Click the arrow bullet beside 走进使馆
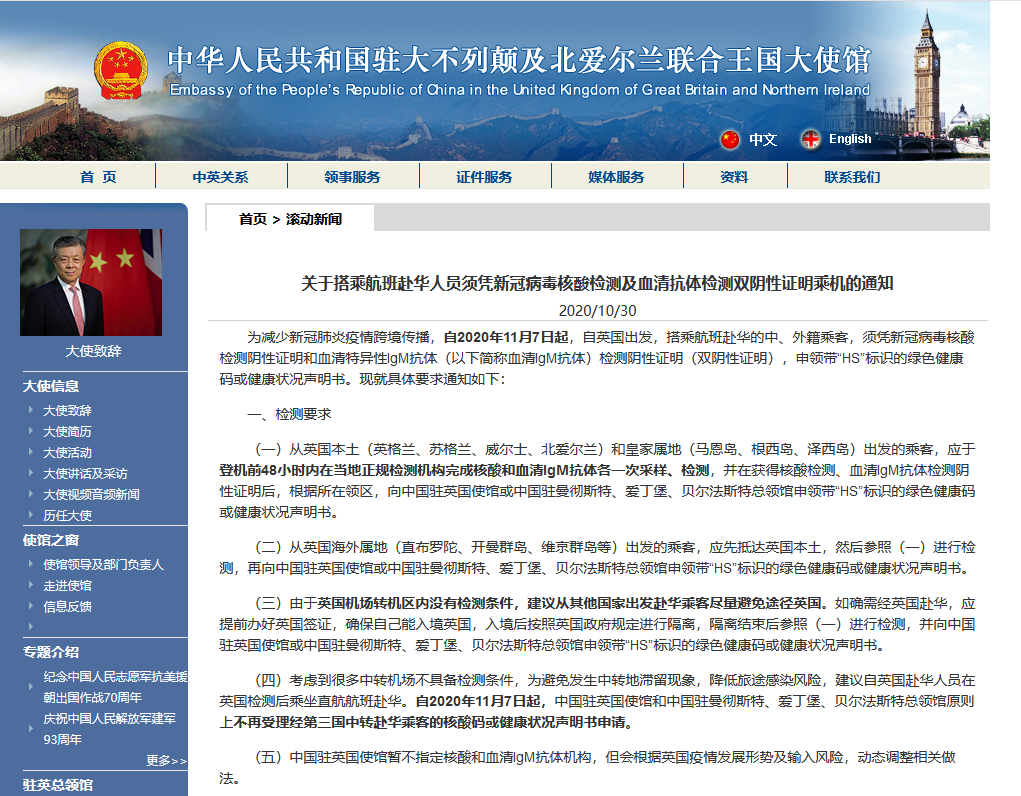This screenshot has width=1021, height=796. pyautogui.click(x=32, y=585)
